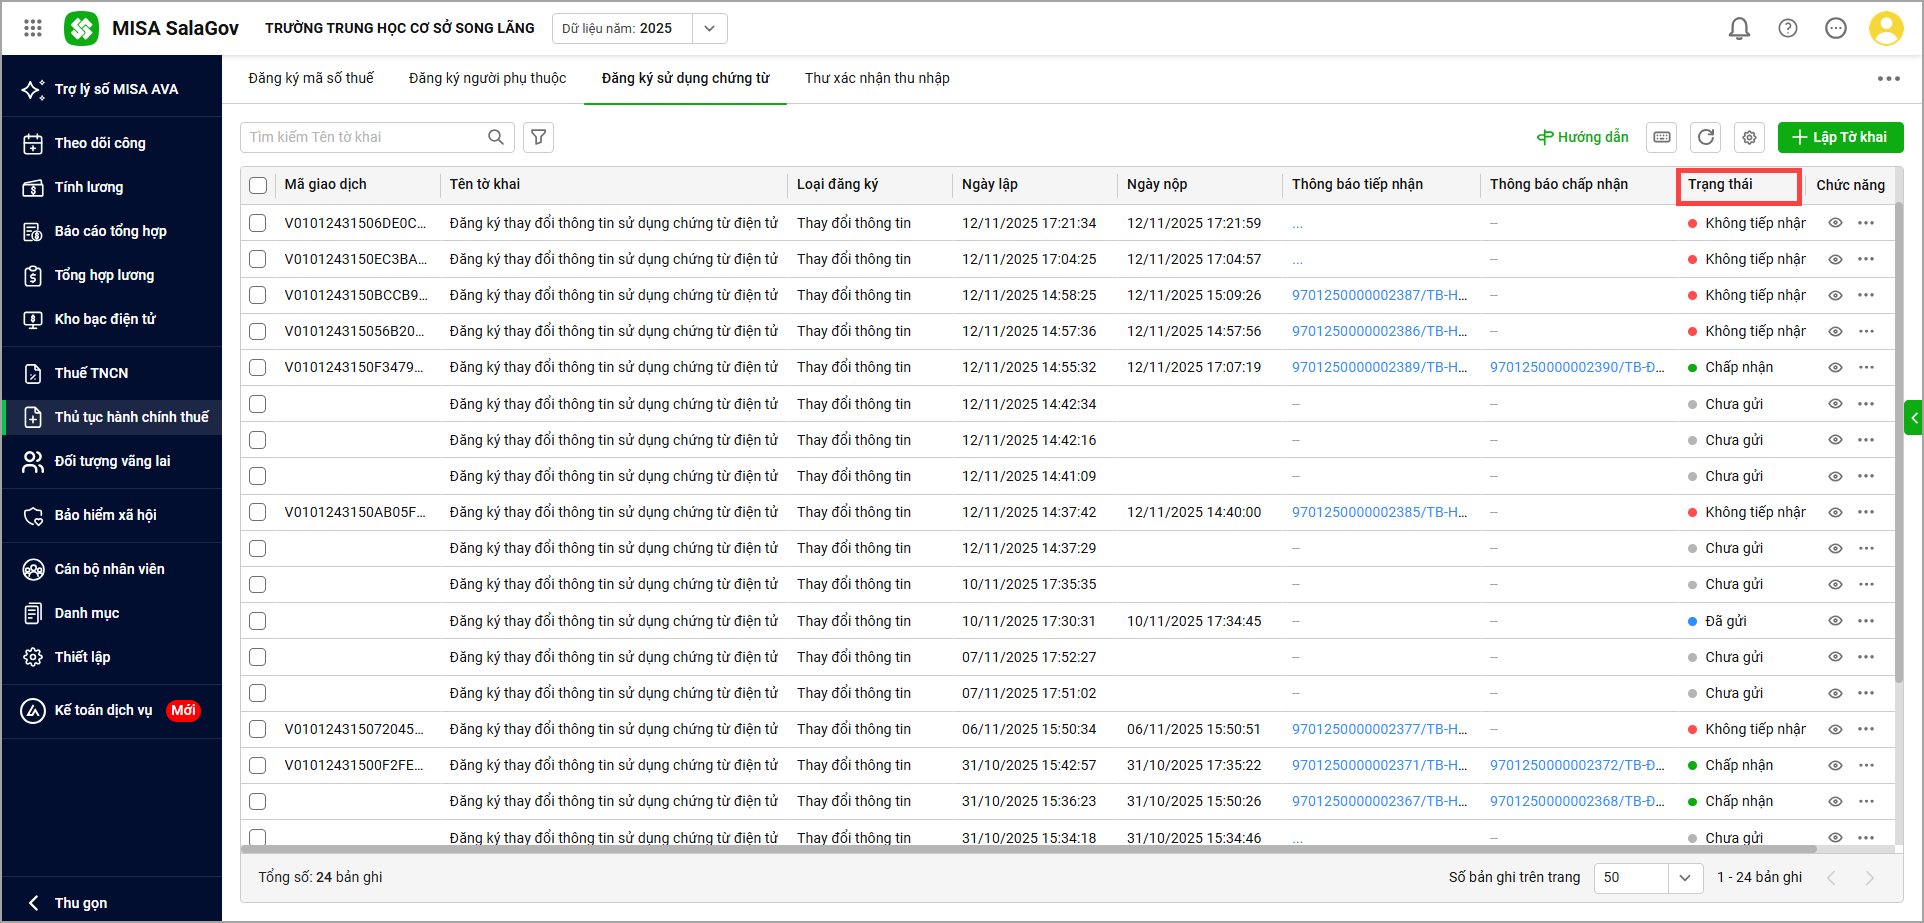Open the user avatar profile
The height and width of the screenshot is (923, 1924).
(x=1885, y=28)
